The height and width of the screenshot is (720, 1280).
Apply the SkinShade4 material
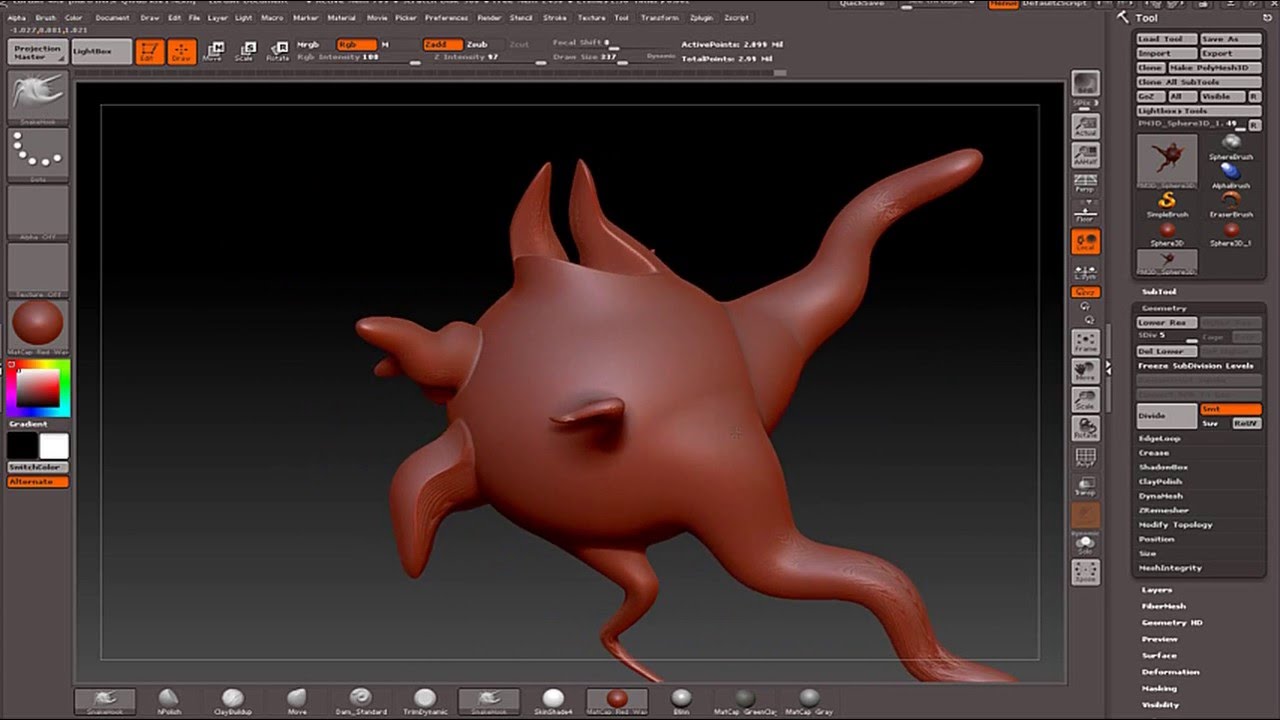click(x=553, y=700)
